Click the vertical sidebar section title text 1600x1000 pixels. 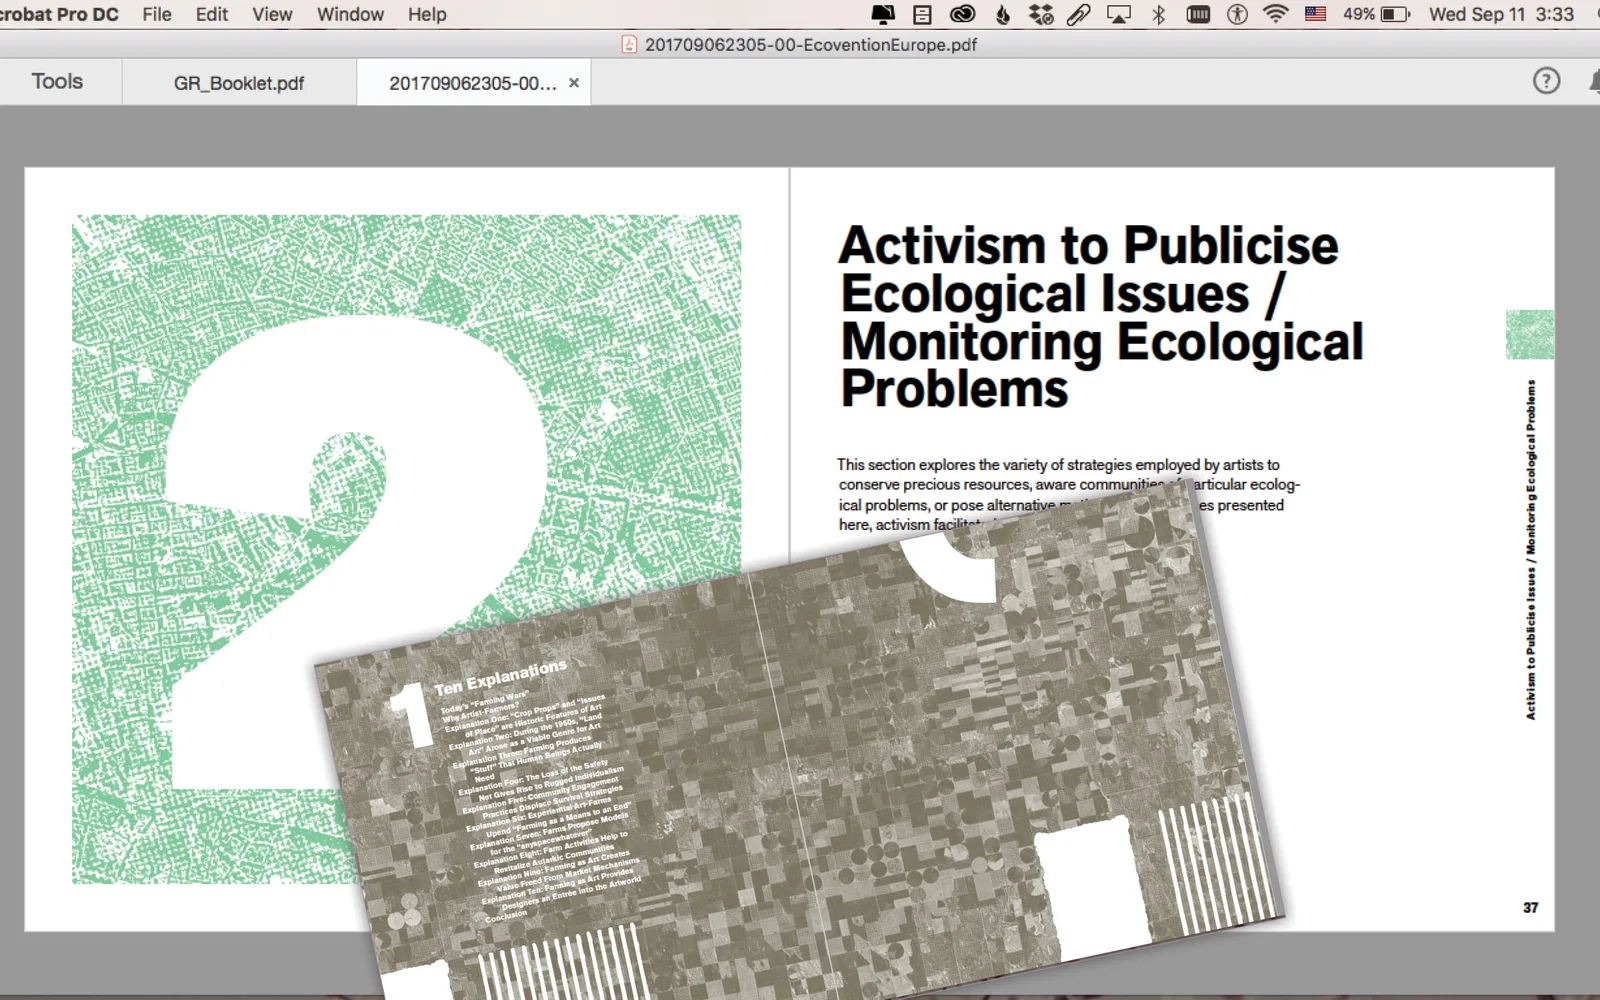(1530, 550)
